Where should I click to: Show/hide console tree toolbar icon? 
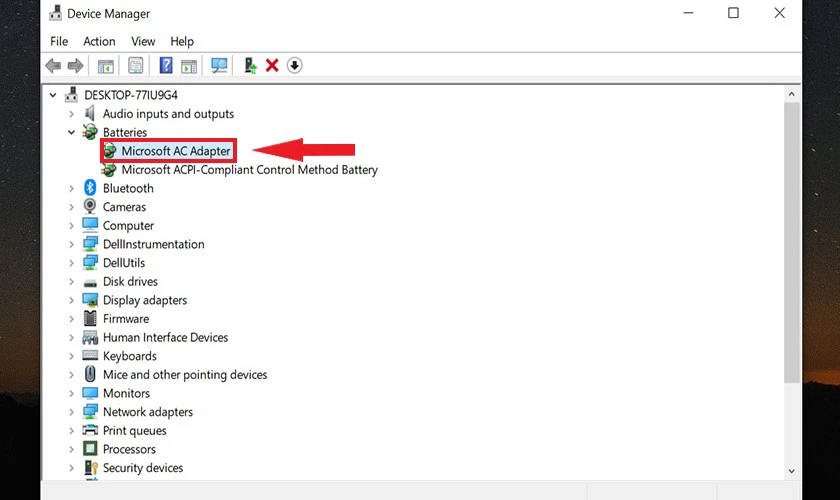106,66
